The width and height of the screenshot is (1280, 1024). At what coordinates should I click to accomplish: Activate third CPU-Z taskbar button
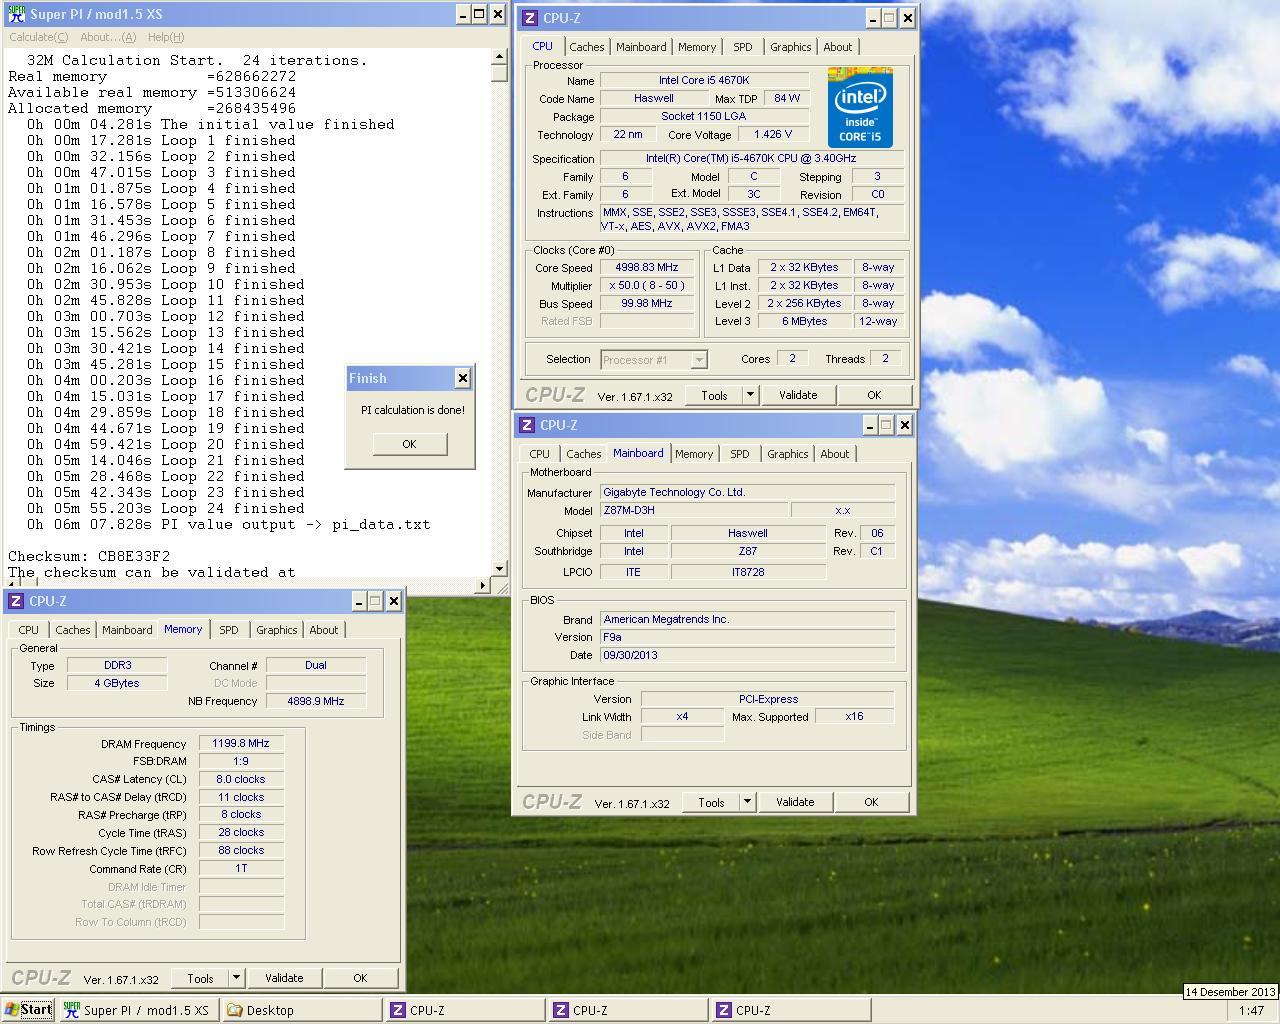click(791, 1010)
